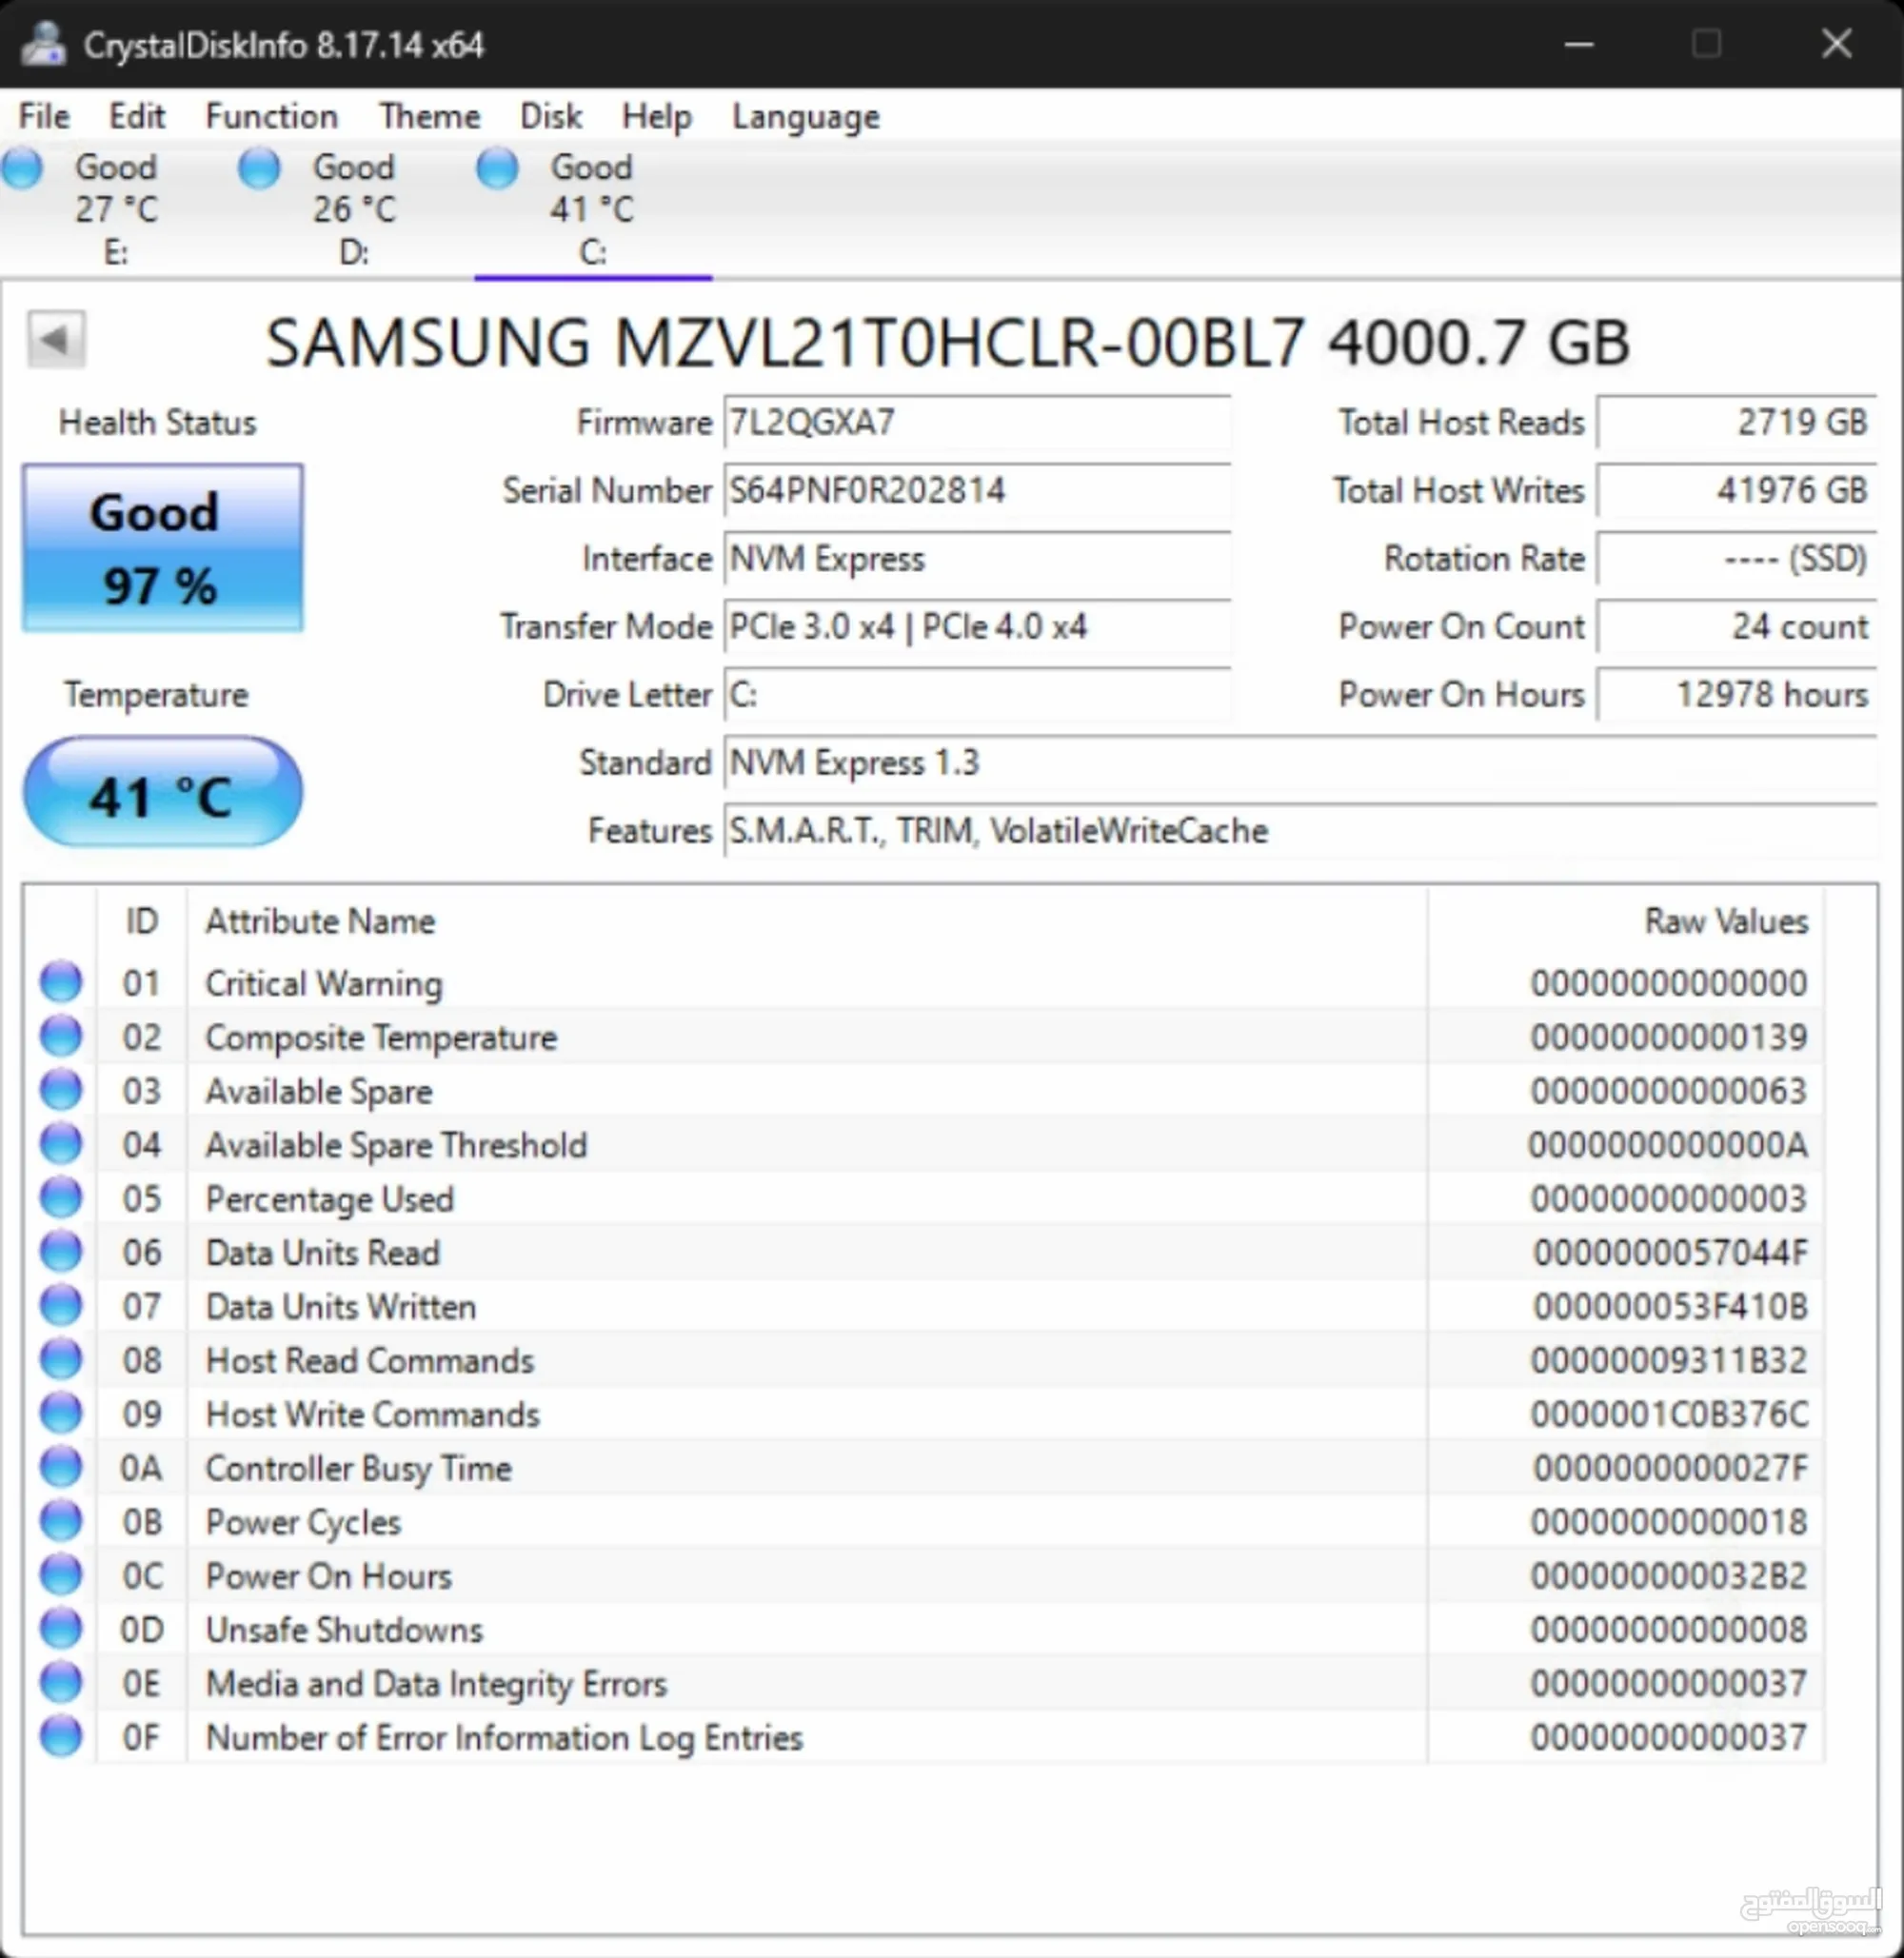Click the blue status LED next to Critical Warning
The width and height of the screenshot is (1904, 1958).
(61, 981)
